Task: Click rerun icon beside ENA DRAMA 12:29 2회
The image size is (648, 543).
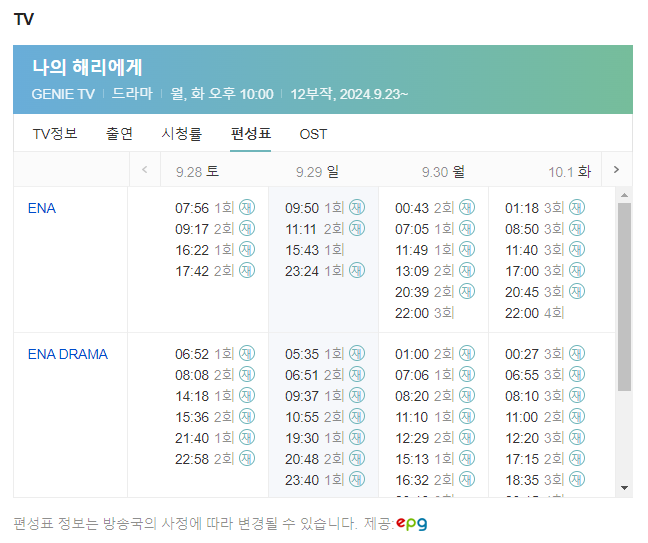Action: [467, 438]
